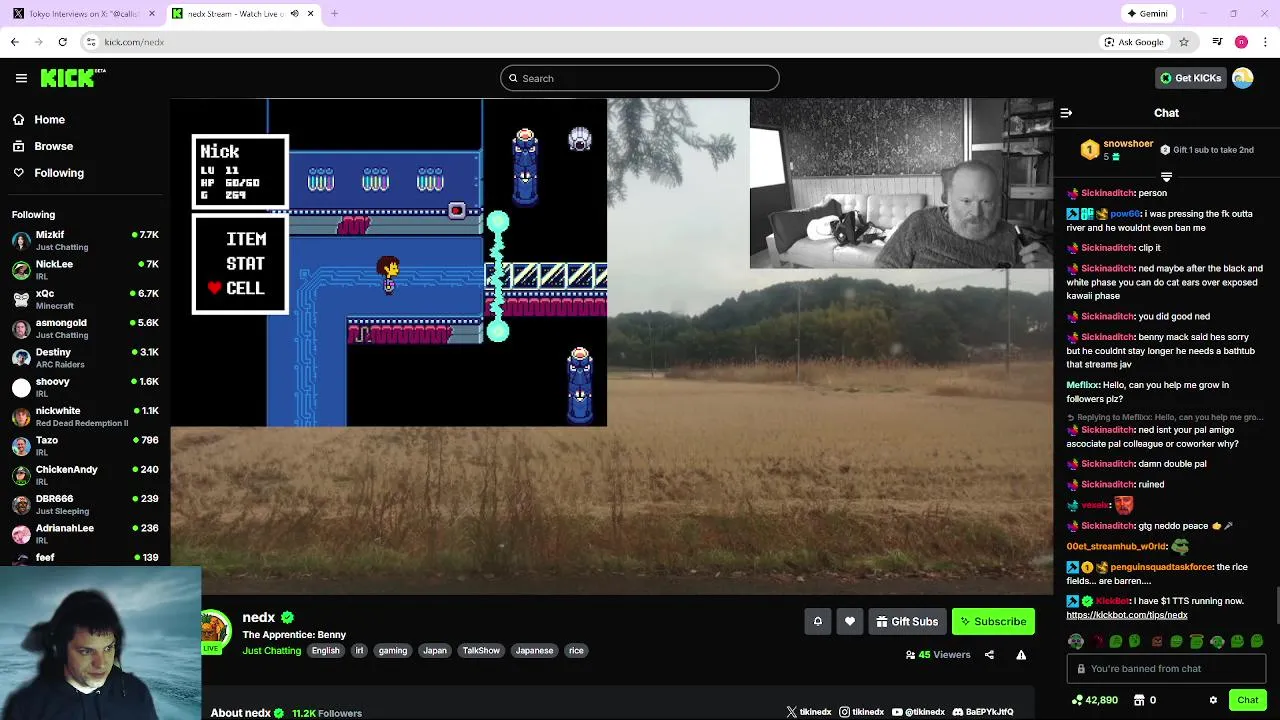Viewport: 1280px width, 720px height.
Task: Click the banned chat input box
Action: pos(1166,669)
